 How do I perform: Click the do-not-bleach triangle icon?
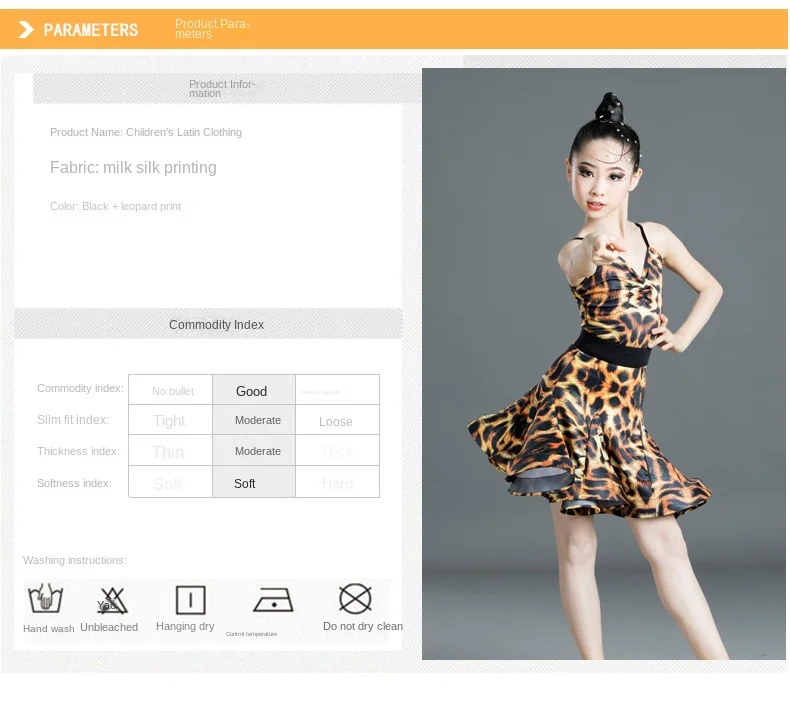112,600
